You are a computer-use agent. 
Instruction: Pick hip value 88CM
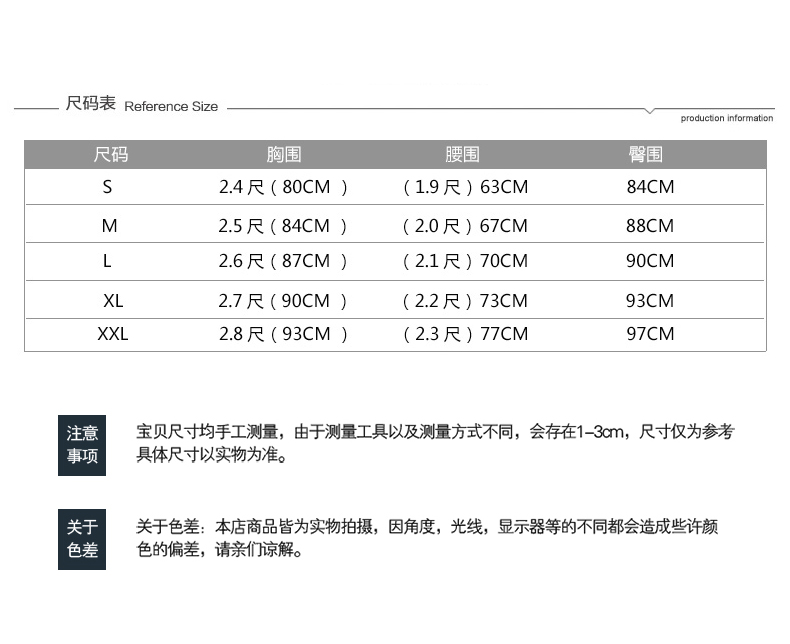(650, 226)
